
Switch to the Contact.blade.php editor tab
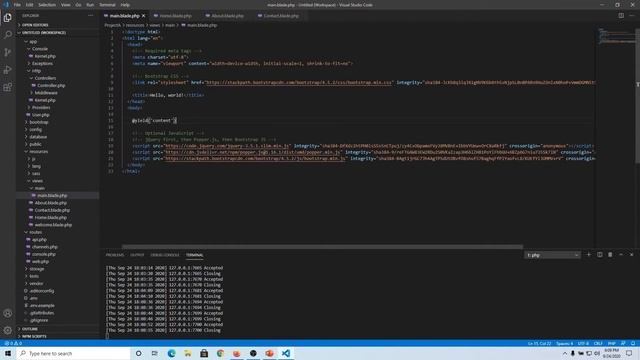click(281, 16)
